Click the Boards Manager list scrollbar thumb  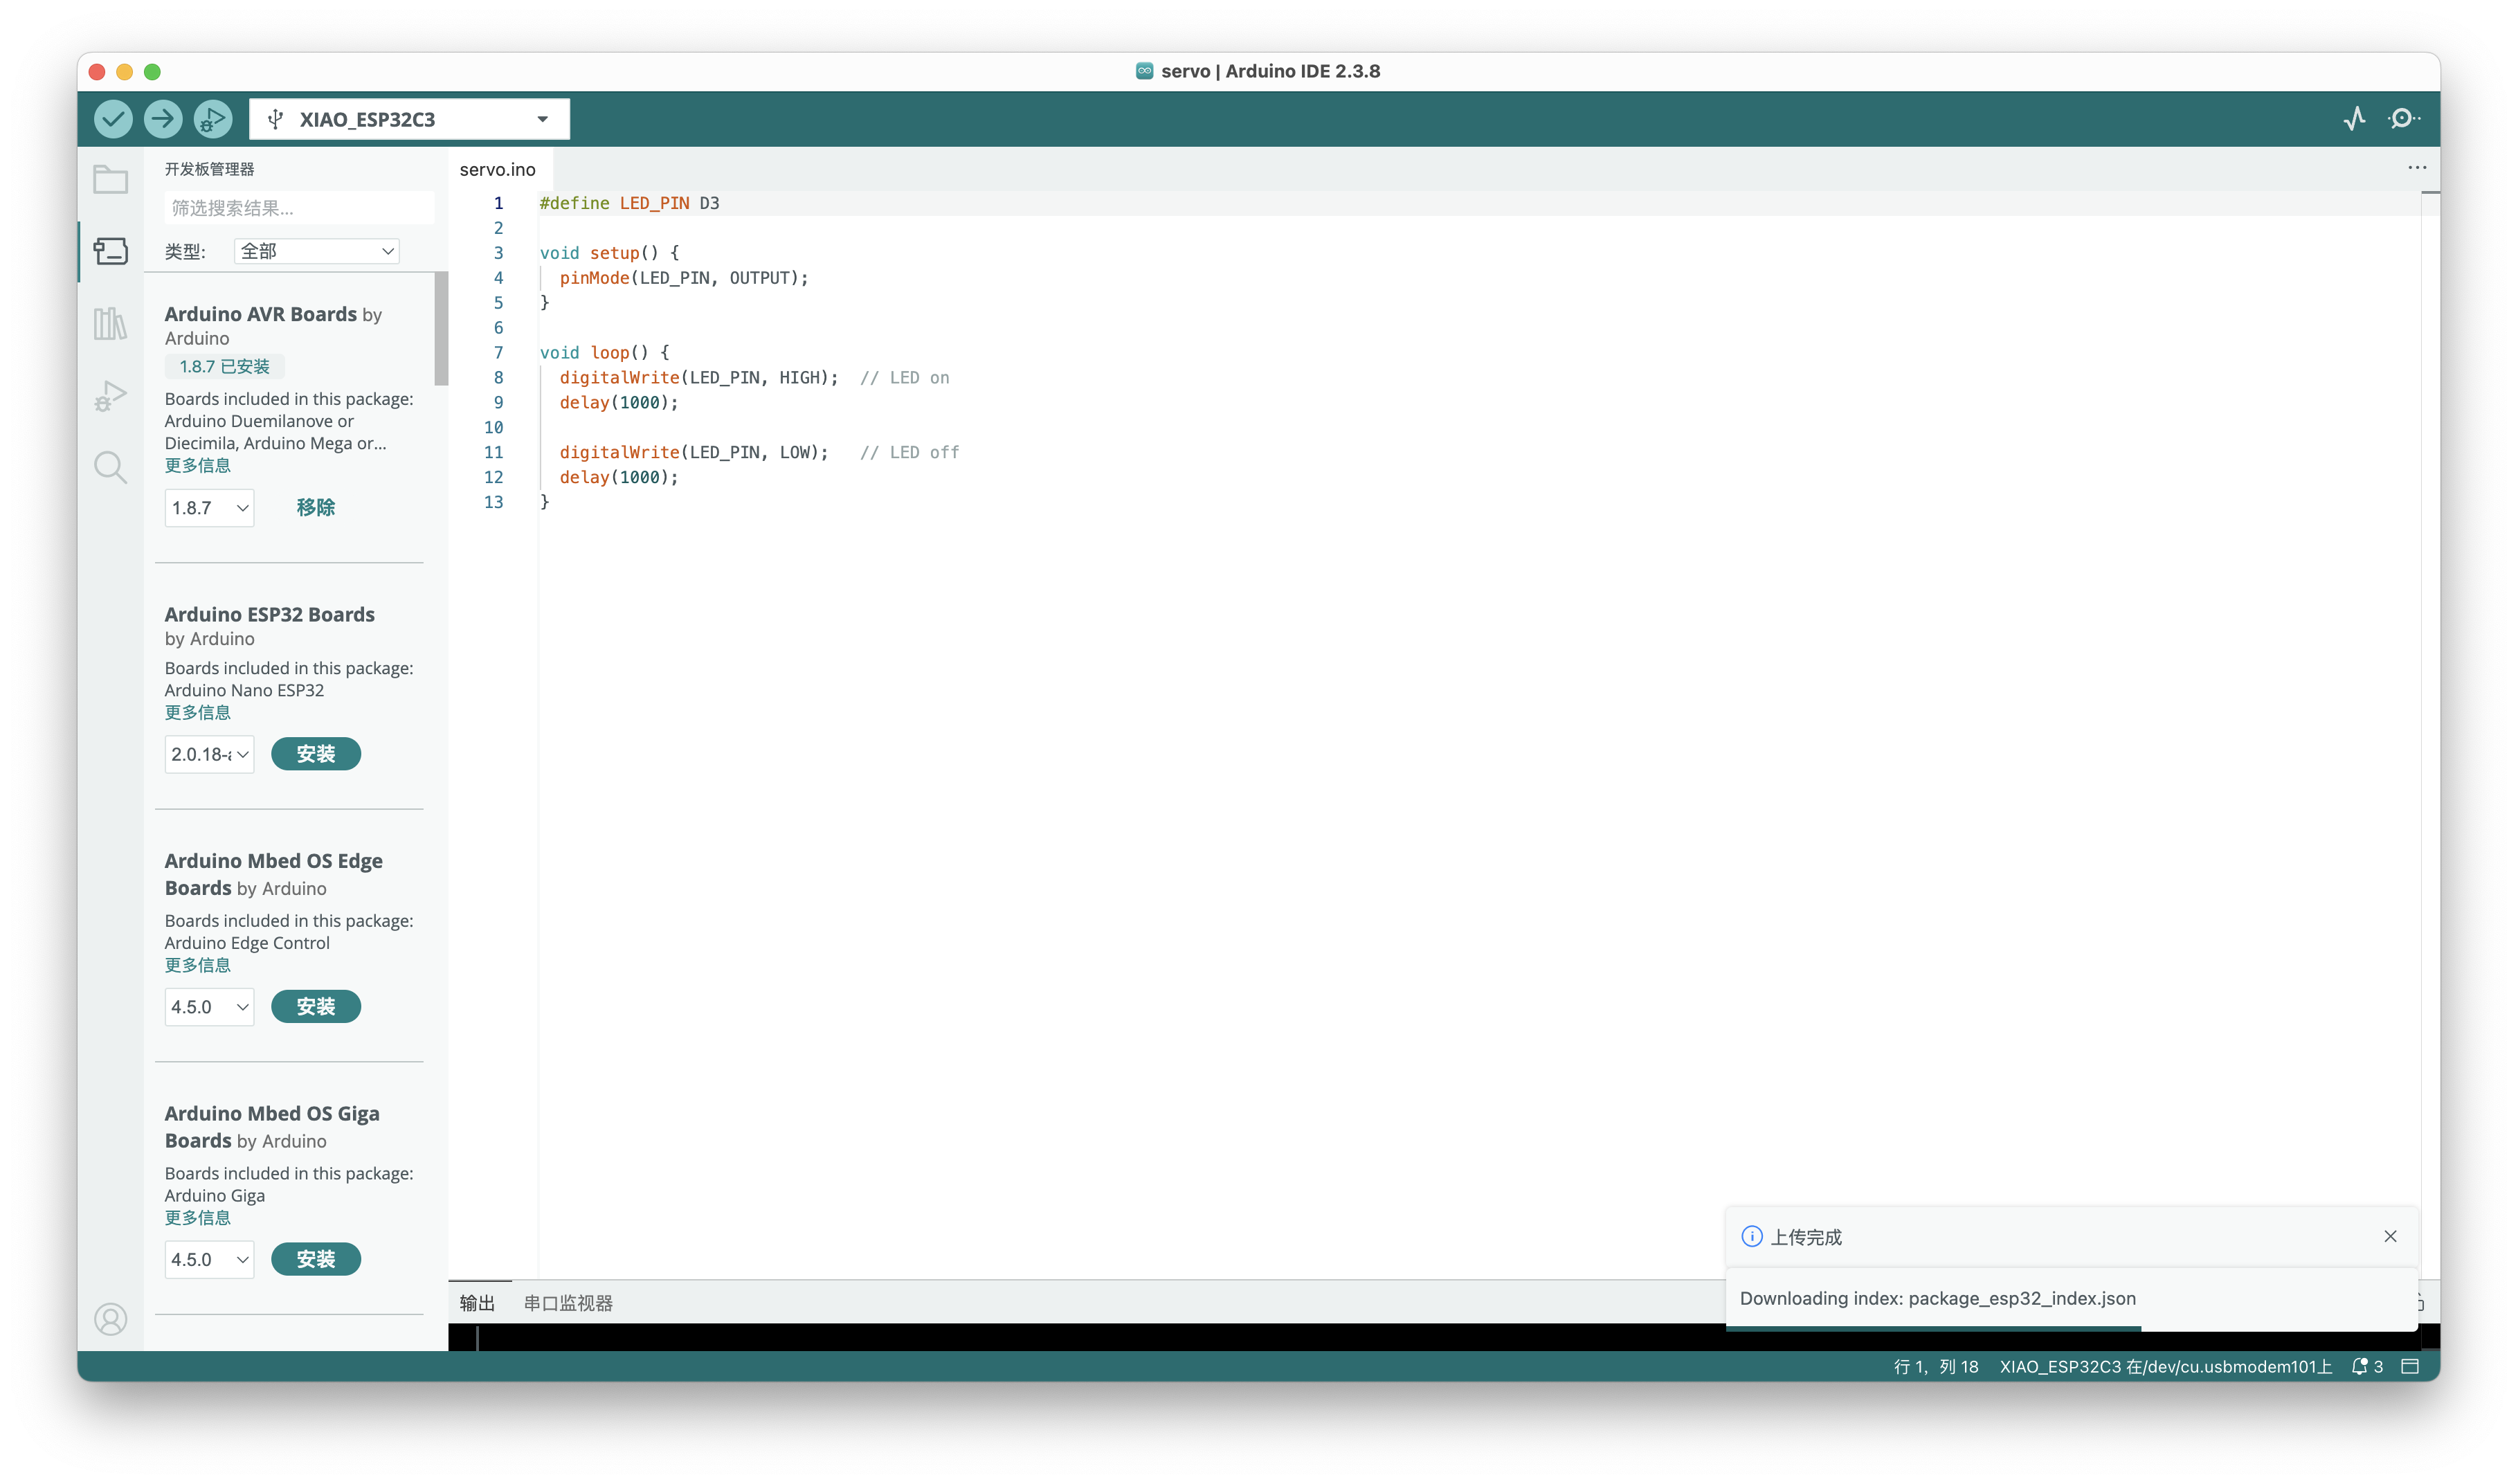(x=441, y=328)
